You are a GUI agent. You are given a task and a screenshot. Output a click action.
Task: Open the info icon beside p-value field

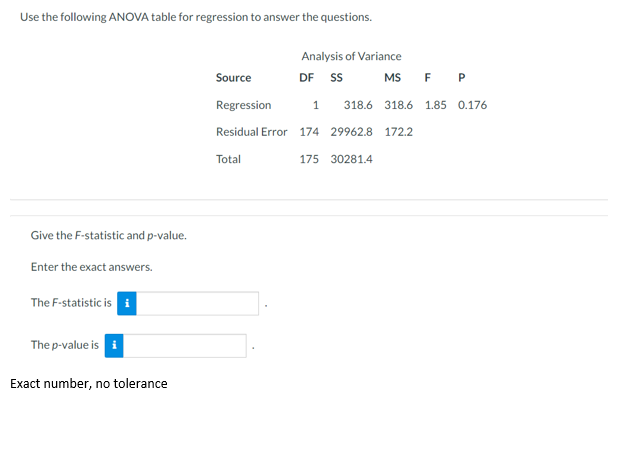pos(114,346)
